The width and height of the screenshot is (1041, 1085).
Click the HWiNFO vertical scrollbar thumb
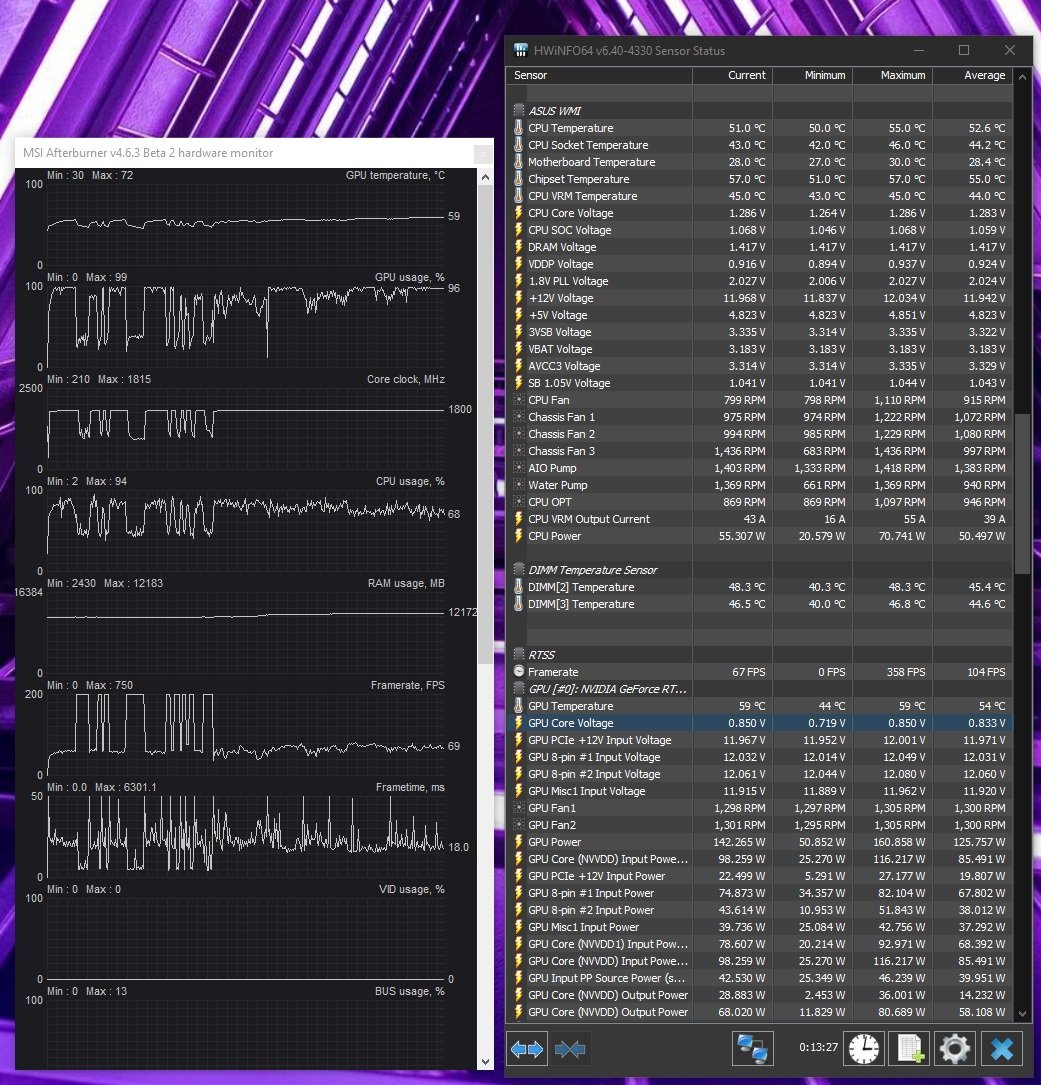point(1022,494)
